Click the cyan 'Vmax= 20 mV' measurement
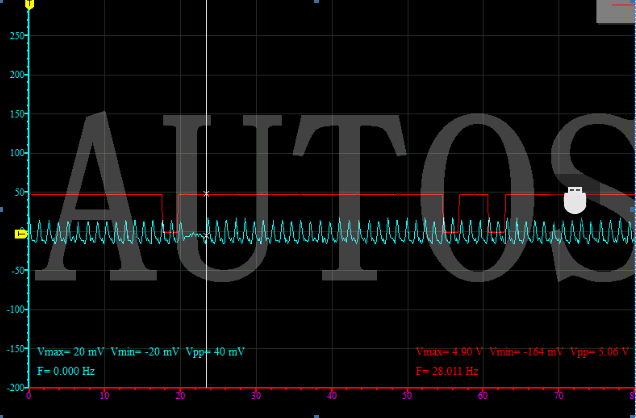 pos(71,352)
